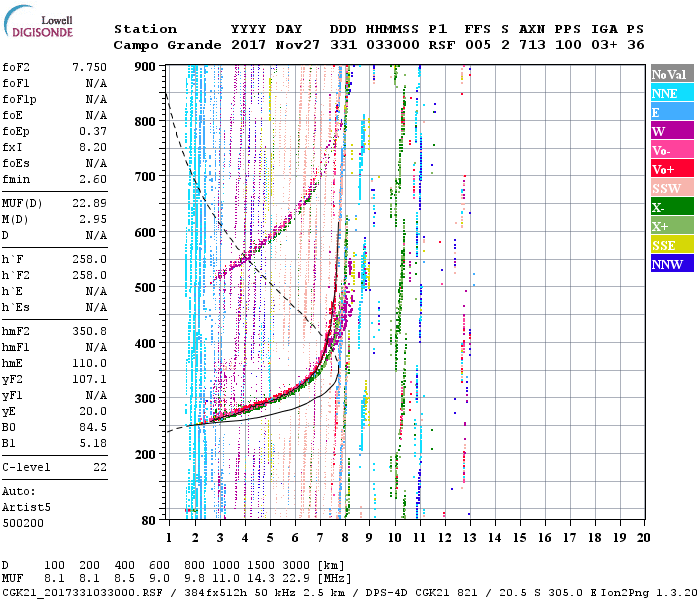This screenshot has height=600, width=700.
Task: Select the NNW blue legend swatch
Action: click(x=670, y=265)
